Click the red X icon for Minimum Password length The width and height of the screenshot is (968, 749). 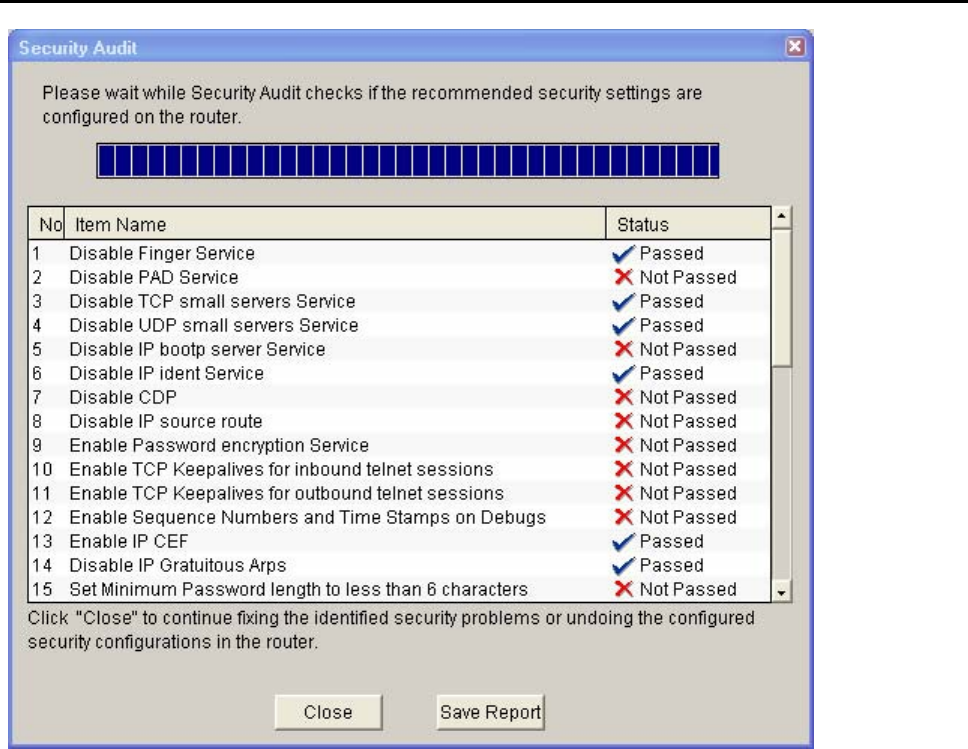point(624,589)
